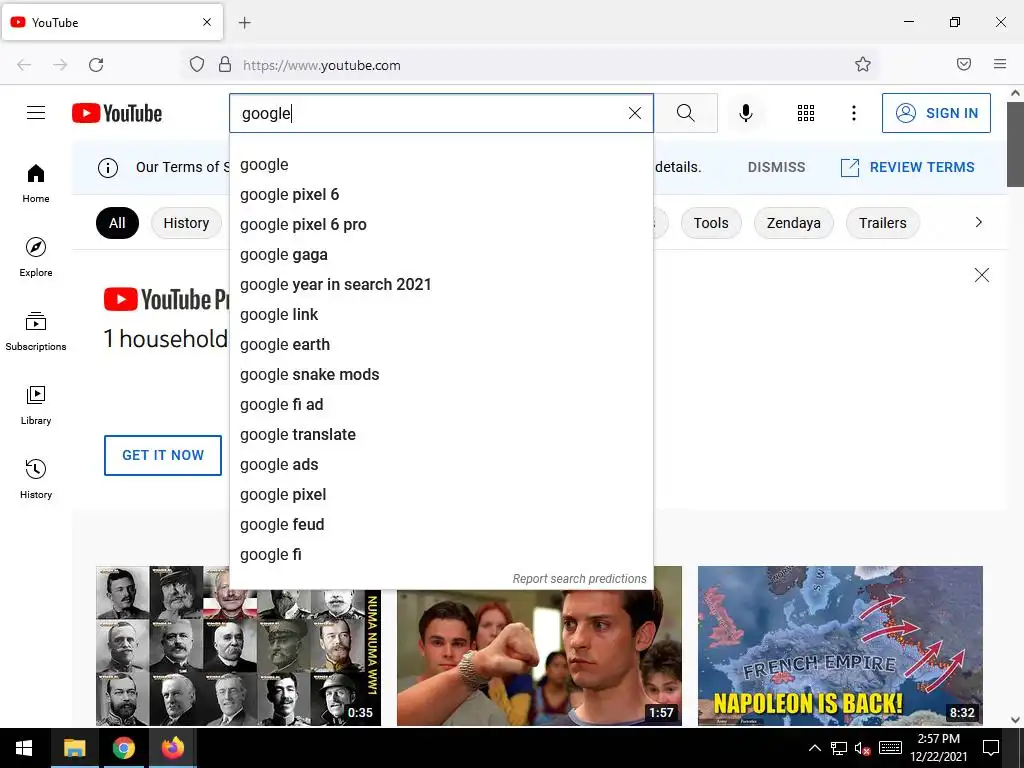Choose suggestion "google ads"
This screenshot has height=768, width=1024.
(441, 465)
